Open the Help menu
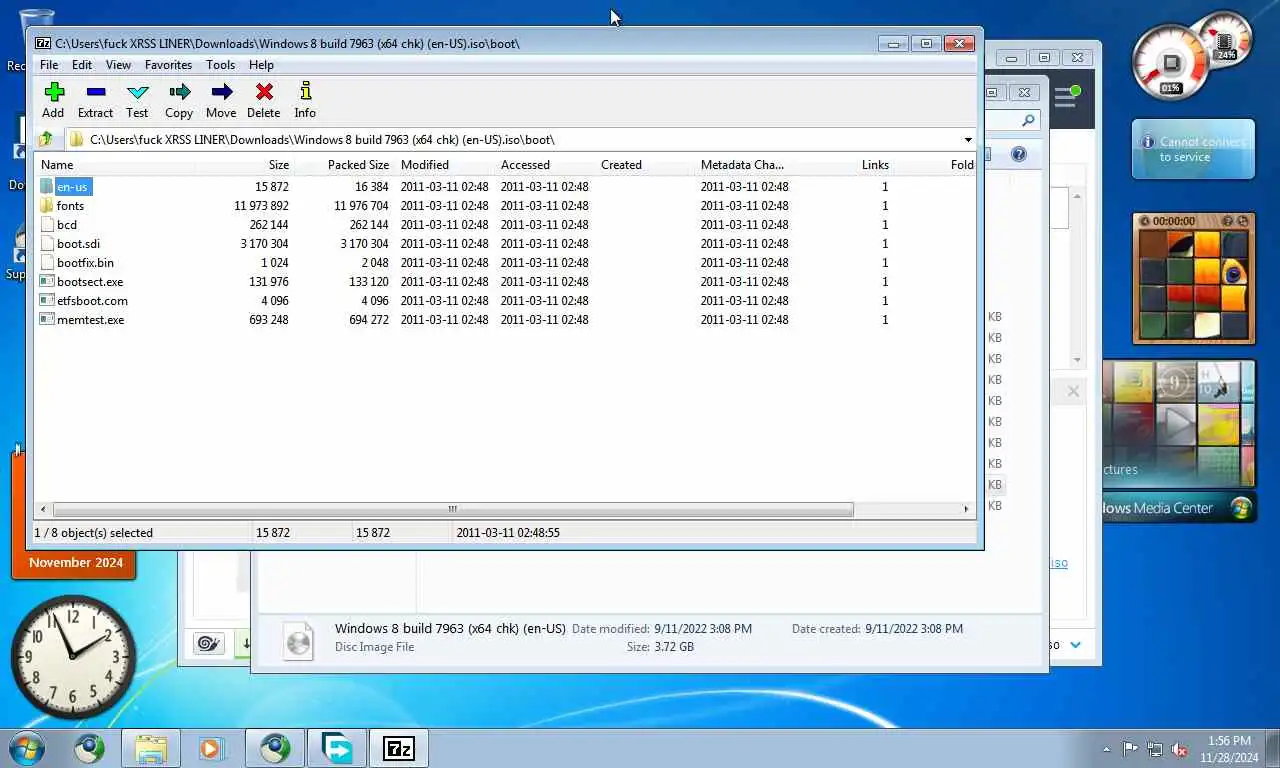Viewport: 1280px width, 768px height. pos(261,65)
